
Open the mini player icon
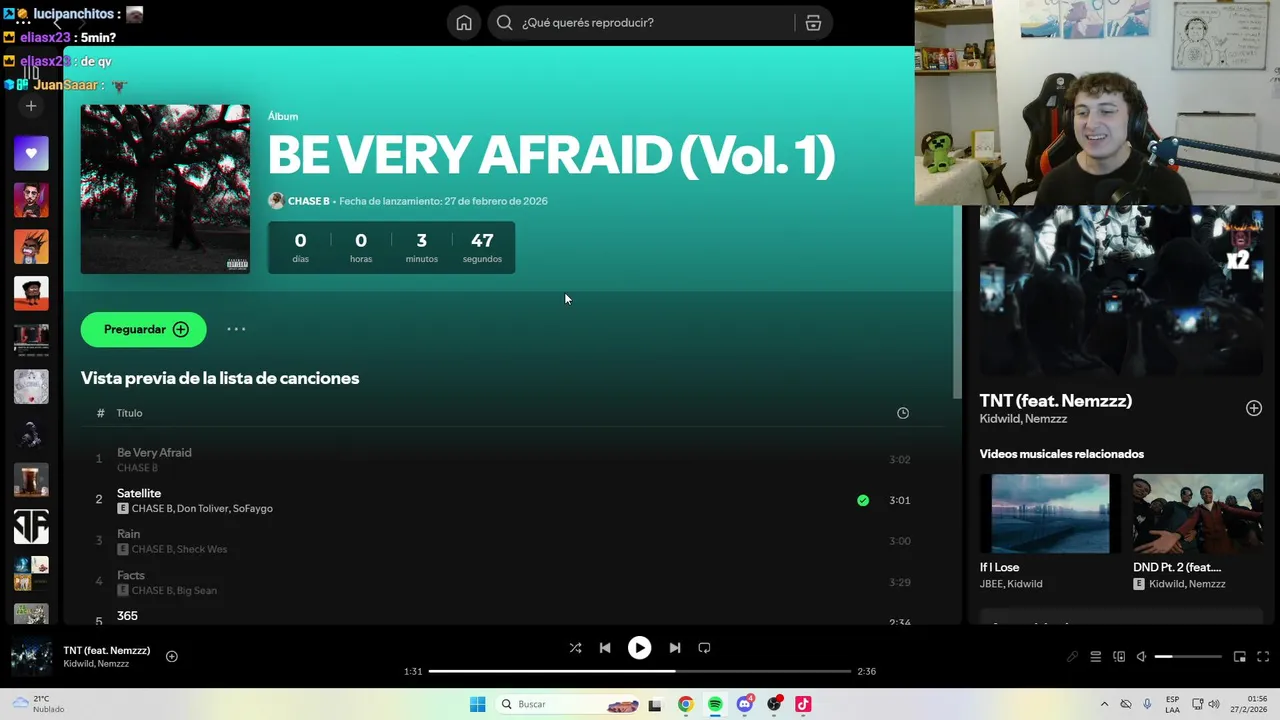click(x=1240, y=657)
